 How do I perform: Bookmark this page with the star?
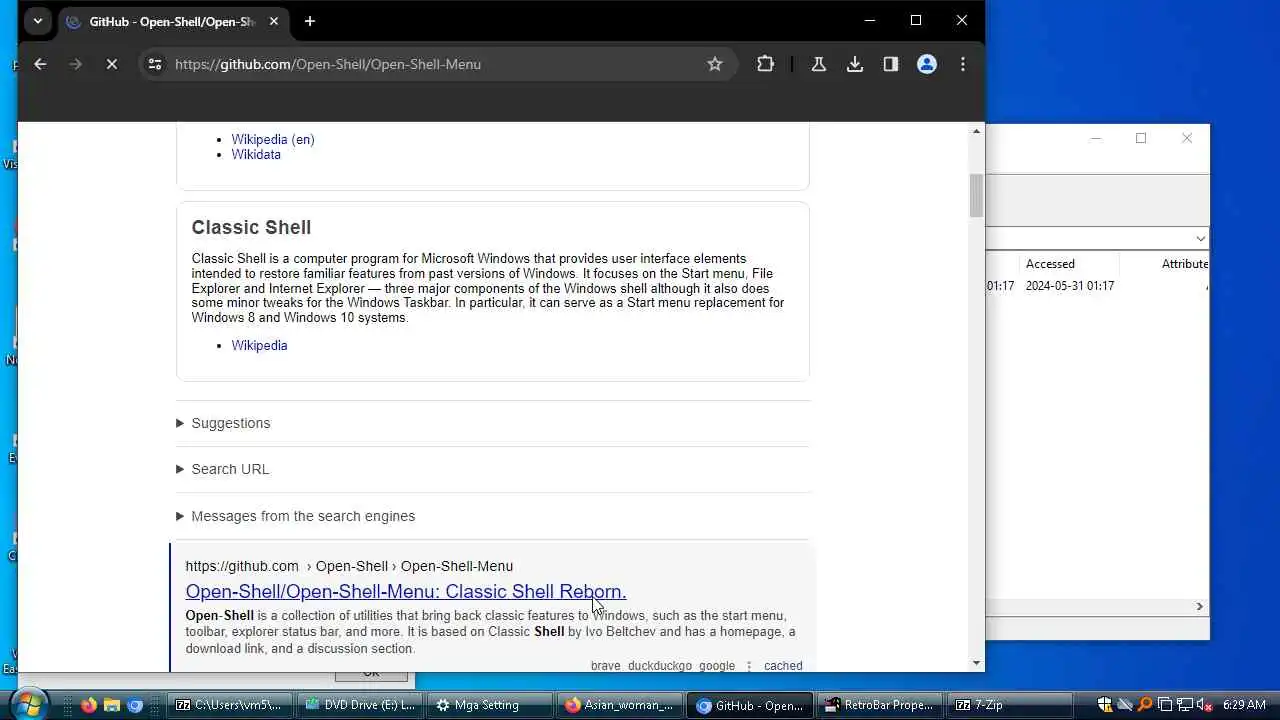point(715,64)
